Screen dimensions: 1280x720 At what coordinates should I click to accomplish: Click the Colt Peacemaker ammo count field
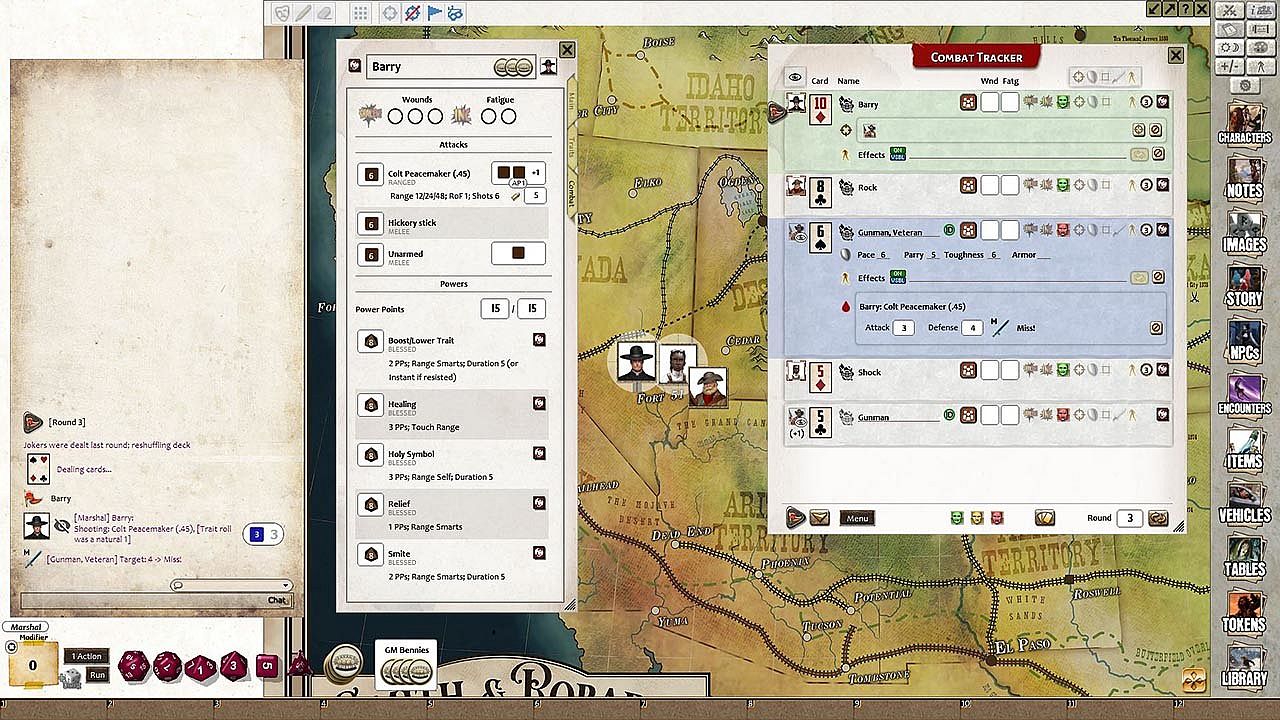coord(536,196)
